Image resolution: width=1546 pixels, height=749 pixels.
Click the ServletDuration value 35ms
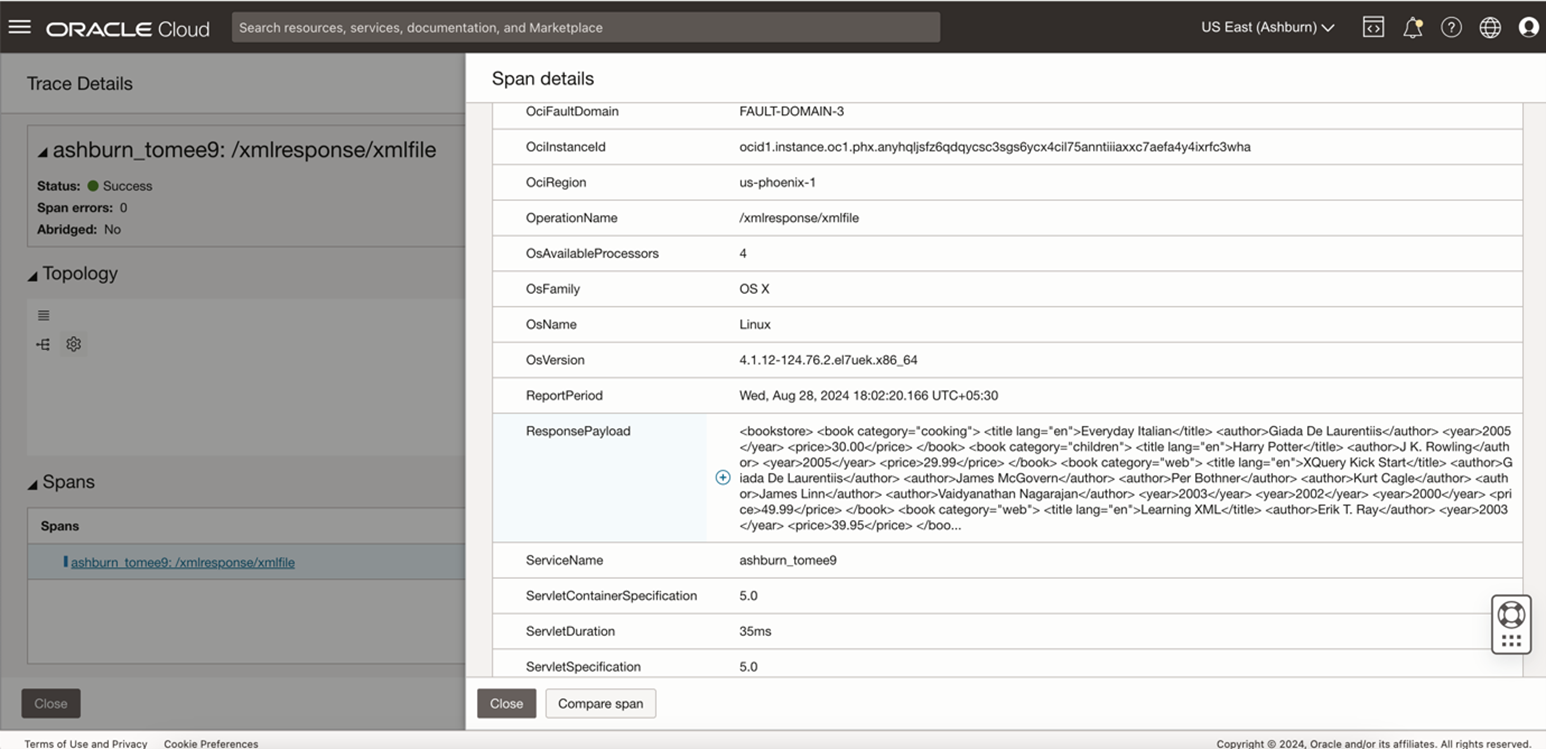click(x=755, y=631)
